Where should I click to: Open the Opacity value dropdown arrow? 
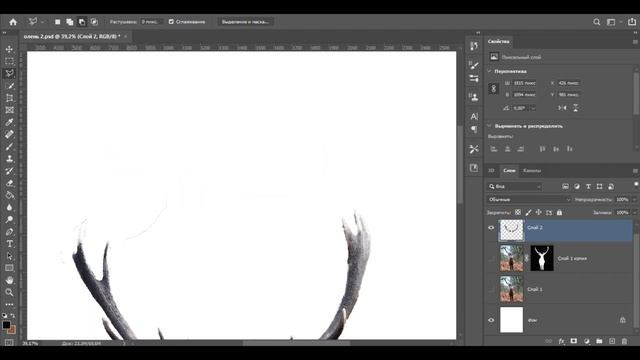[634, 200]
